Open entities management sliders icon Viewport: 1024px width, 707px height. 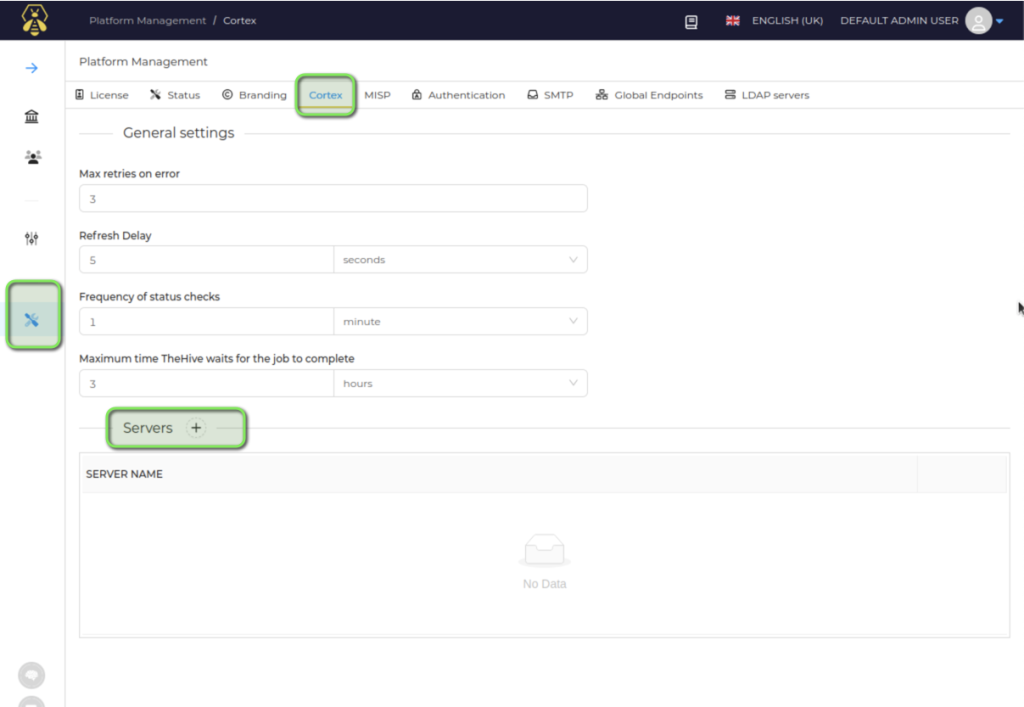31,238
